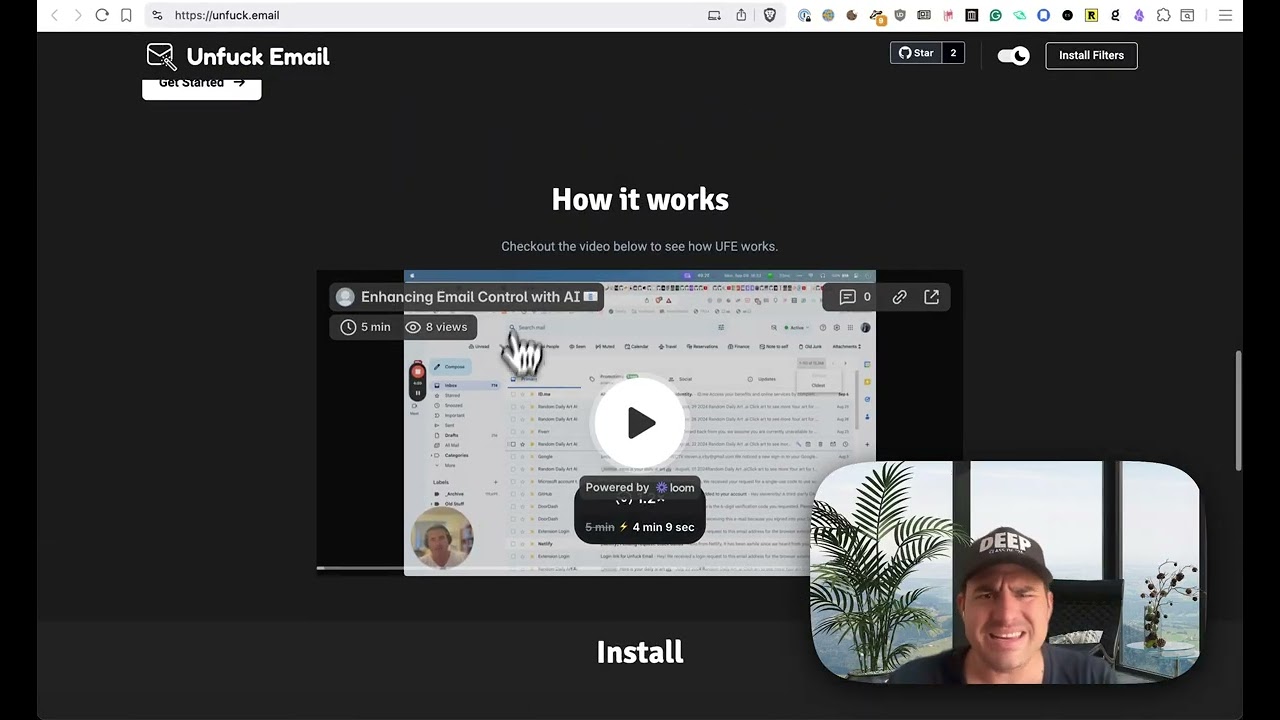Click the Unfuck Email envelope logo

[161, 57]
